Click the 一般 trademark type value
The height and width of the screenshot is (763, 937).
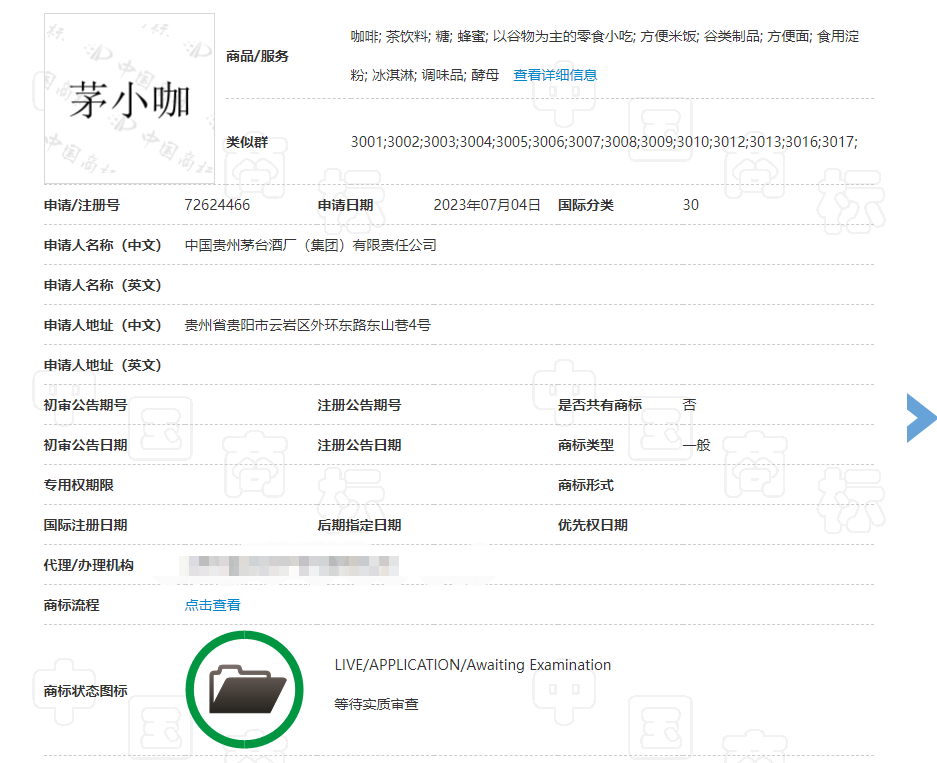click(697, 445)
